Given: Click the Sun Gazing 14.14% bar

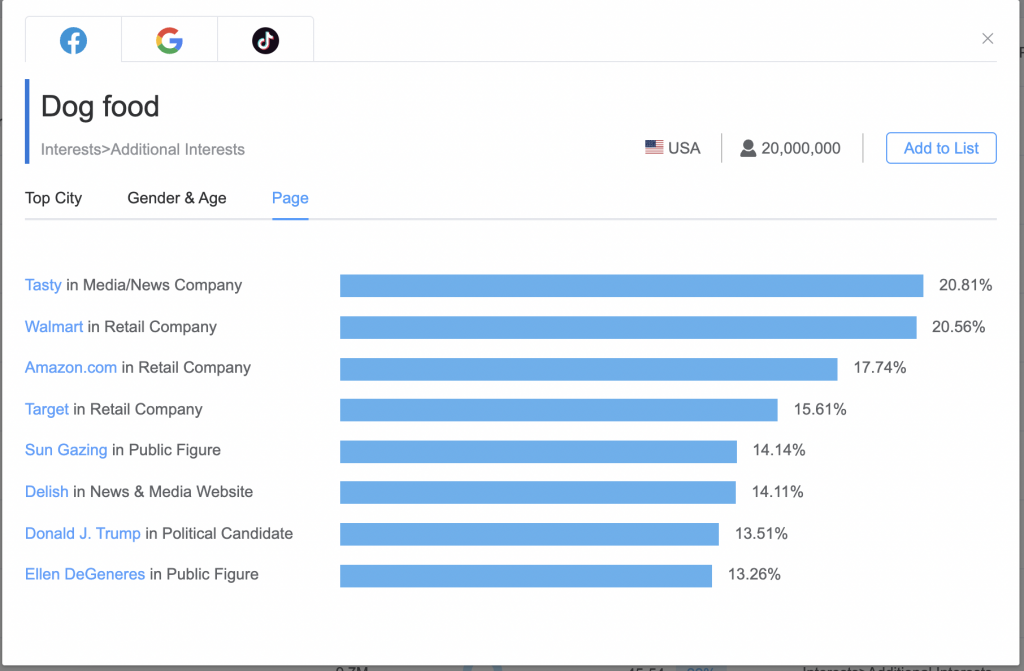Looking at the screenshot, I should click(x=539, y=451).
